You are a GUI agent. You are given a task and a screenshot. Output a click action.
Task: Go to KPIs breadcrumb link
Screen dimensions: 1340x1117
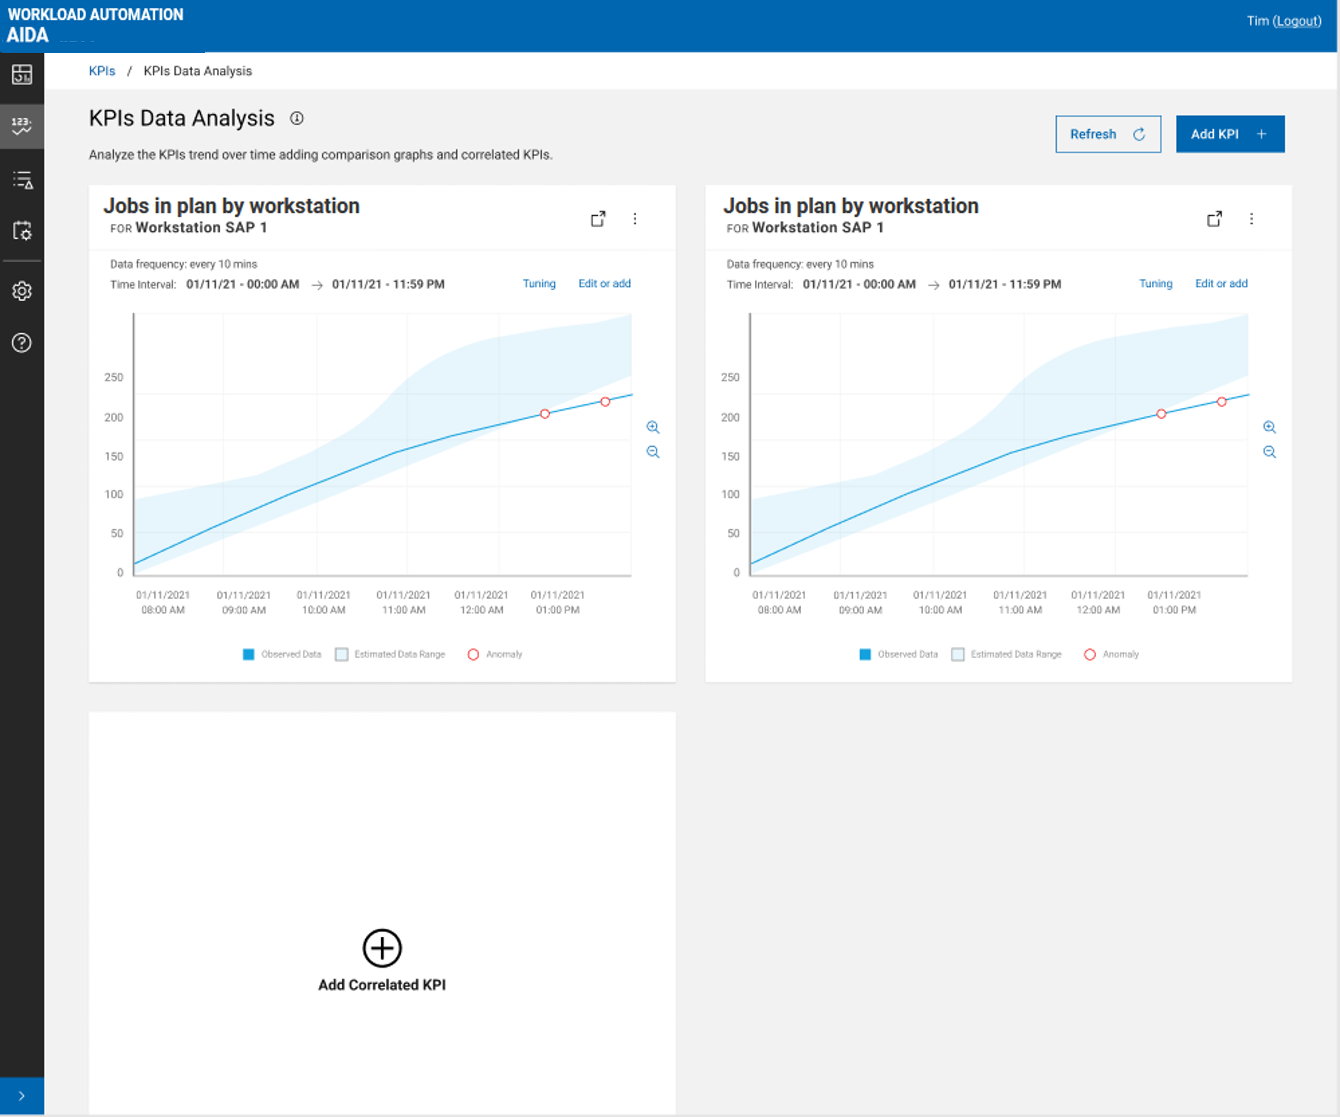point(102,71)
